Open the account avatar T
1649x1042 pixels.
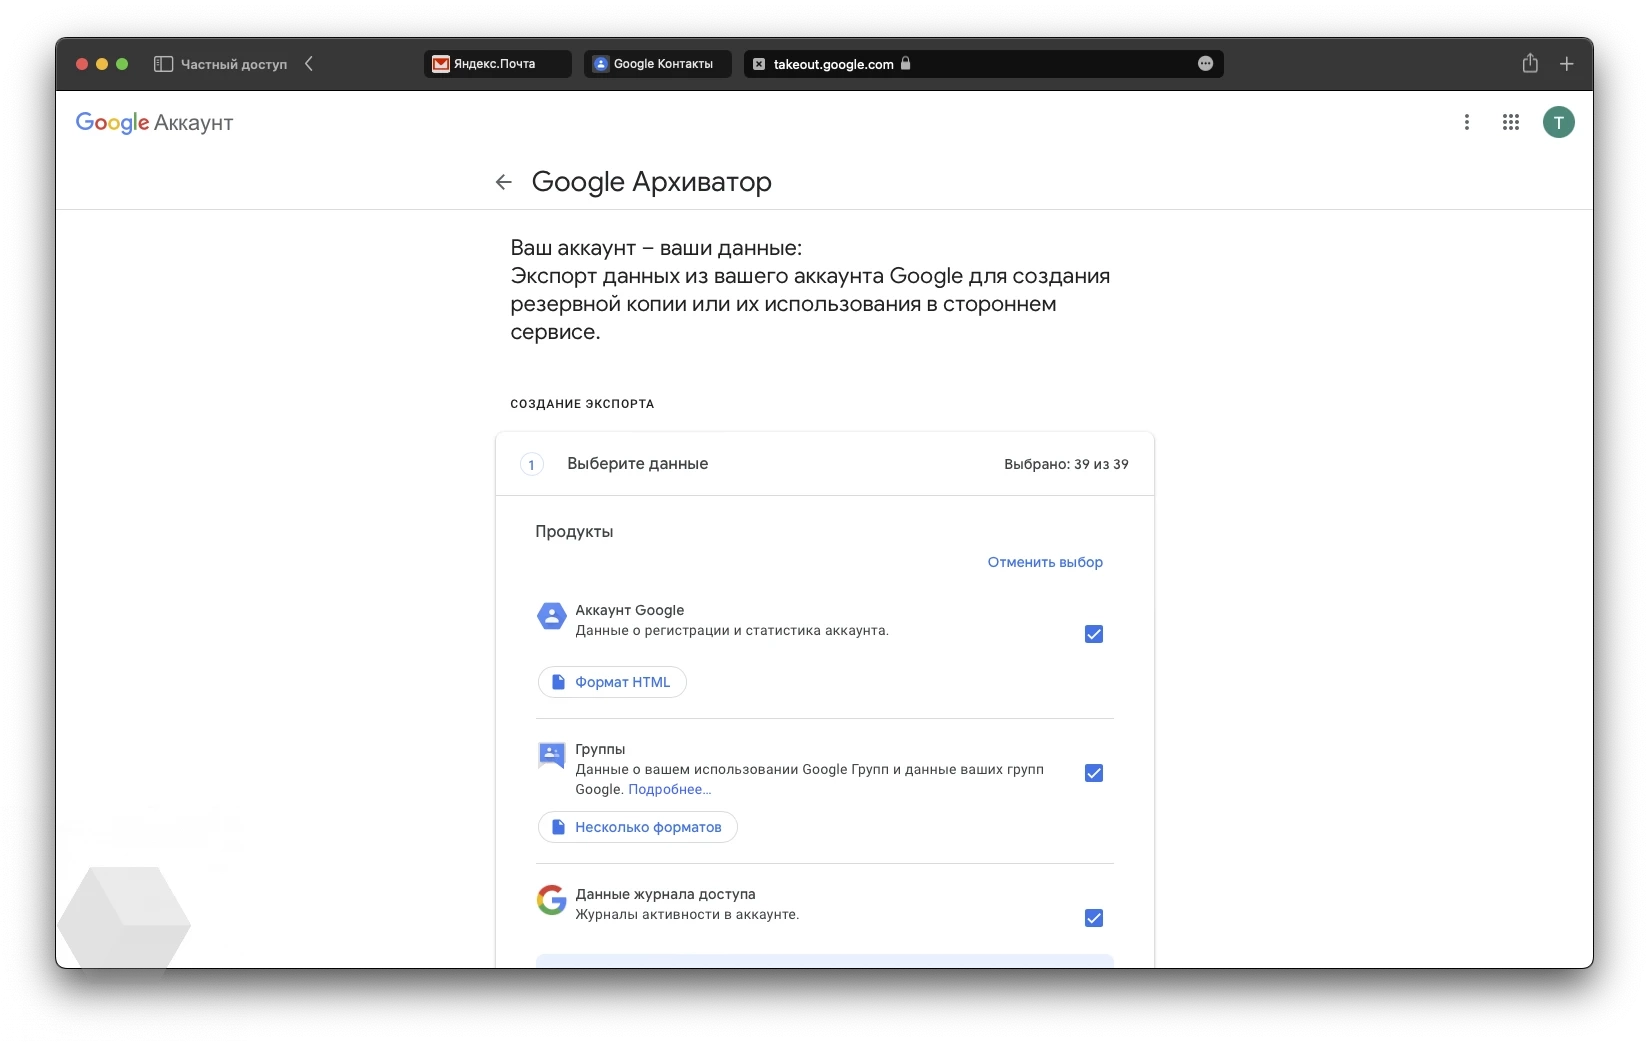pyautogui.click(x=1559, y=122)
